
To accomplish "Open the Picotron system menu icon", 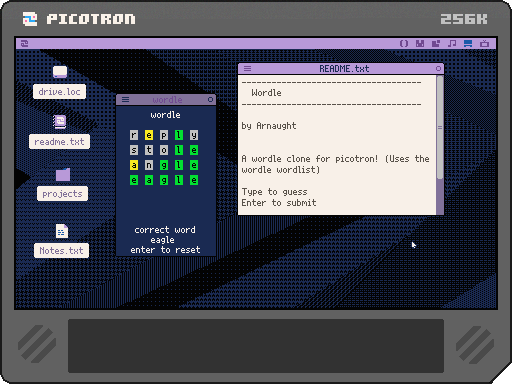I will [24, 44].
